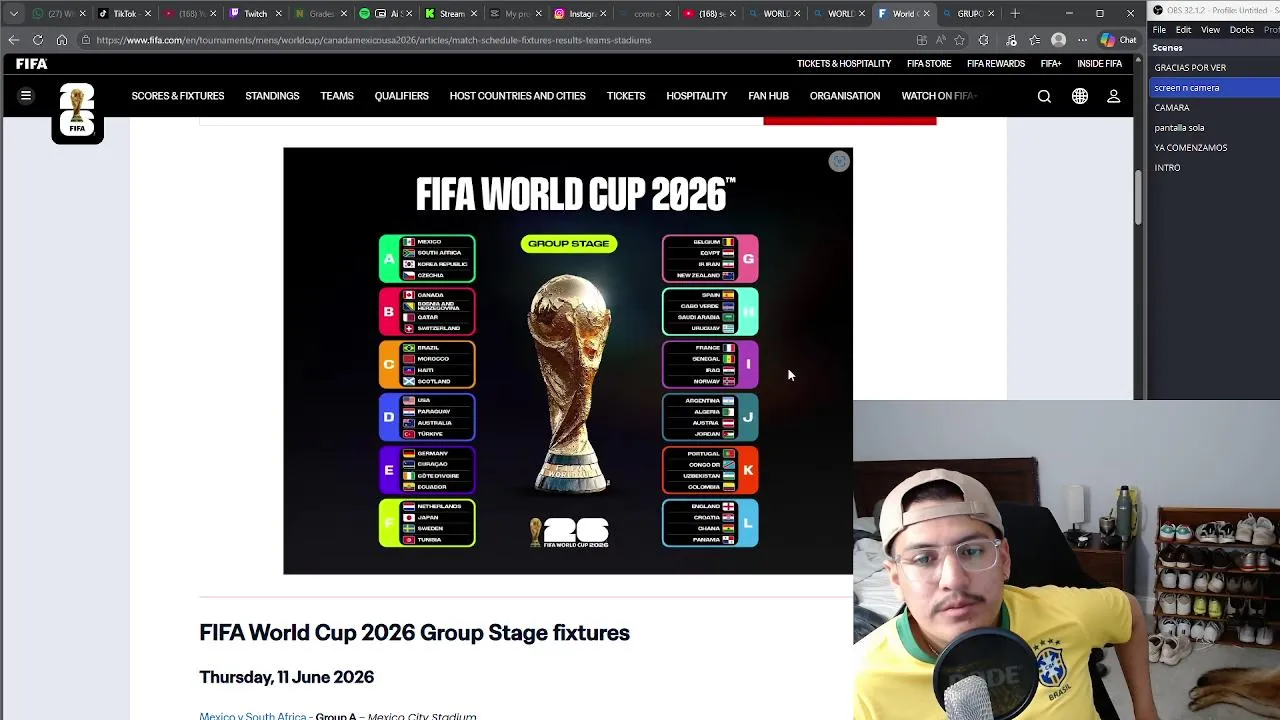Viewport: 1280px width, 720px height.
Task: Open Qualifiers menu item
Action: (401, 96)
